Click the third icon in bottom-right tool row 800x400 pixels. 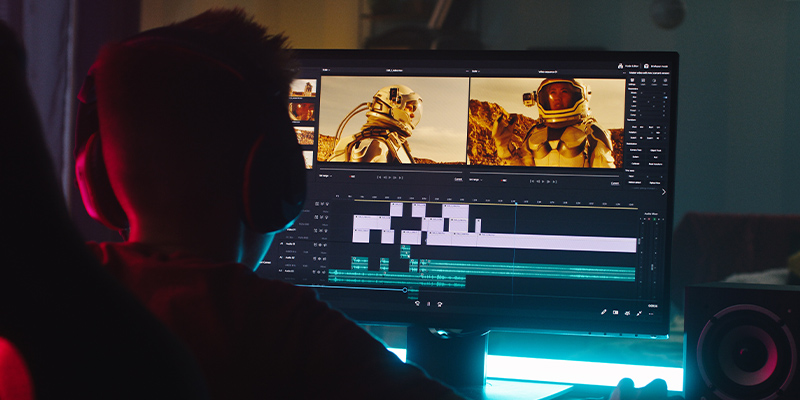[x=628, y=313]
